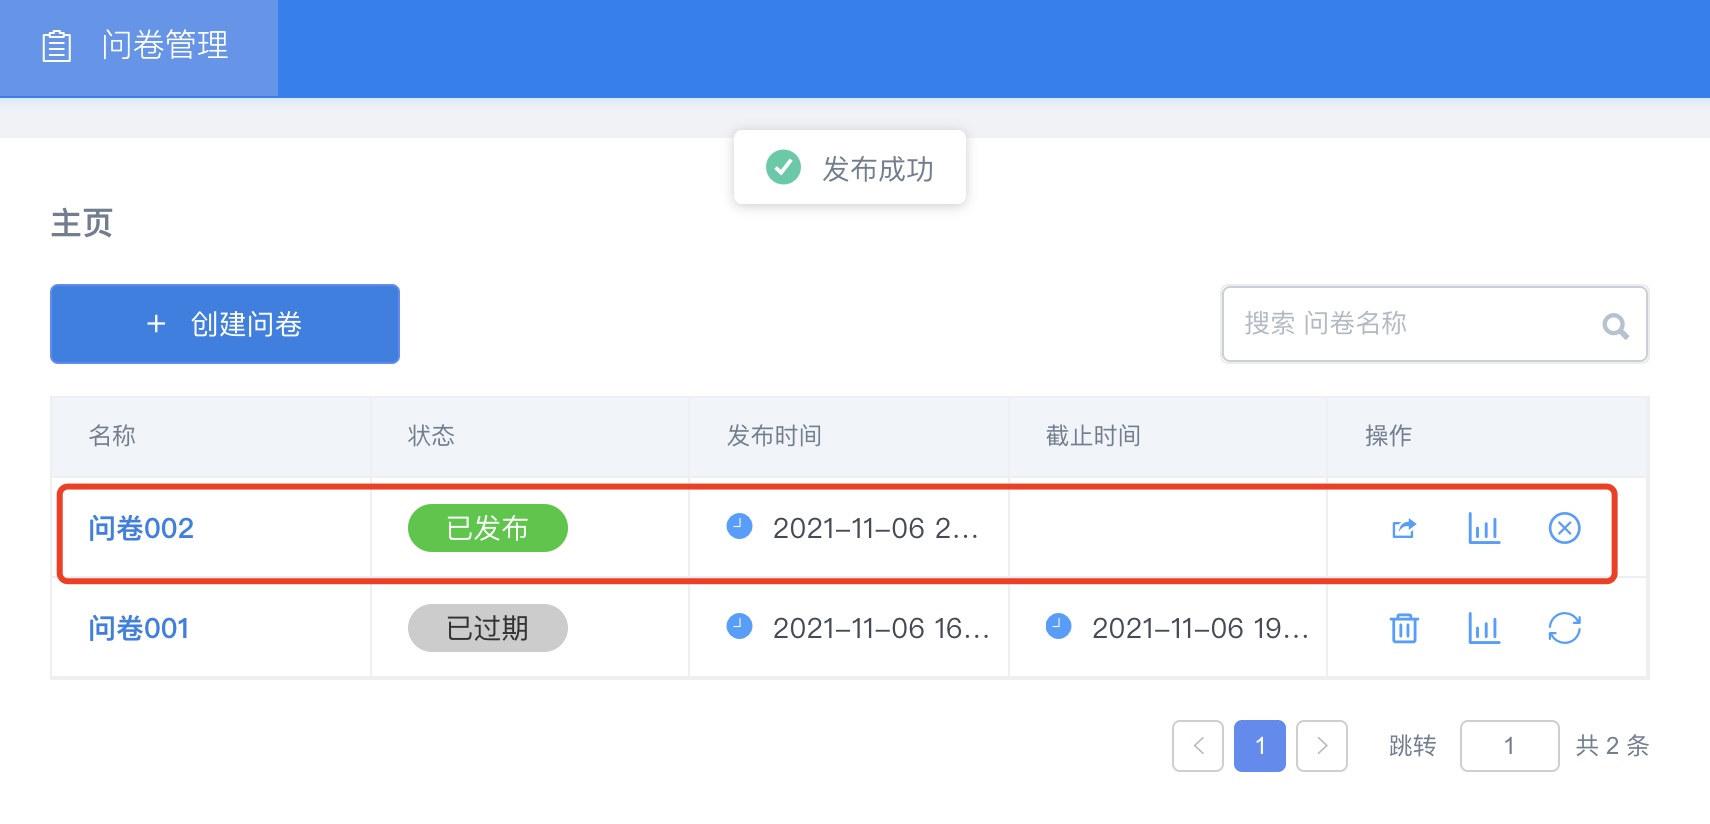The width and height of the screenshot is (1710, 824).
Task: Go to the previous page arrow
Action: click(x=1198, y=746)
